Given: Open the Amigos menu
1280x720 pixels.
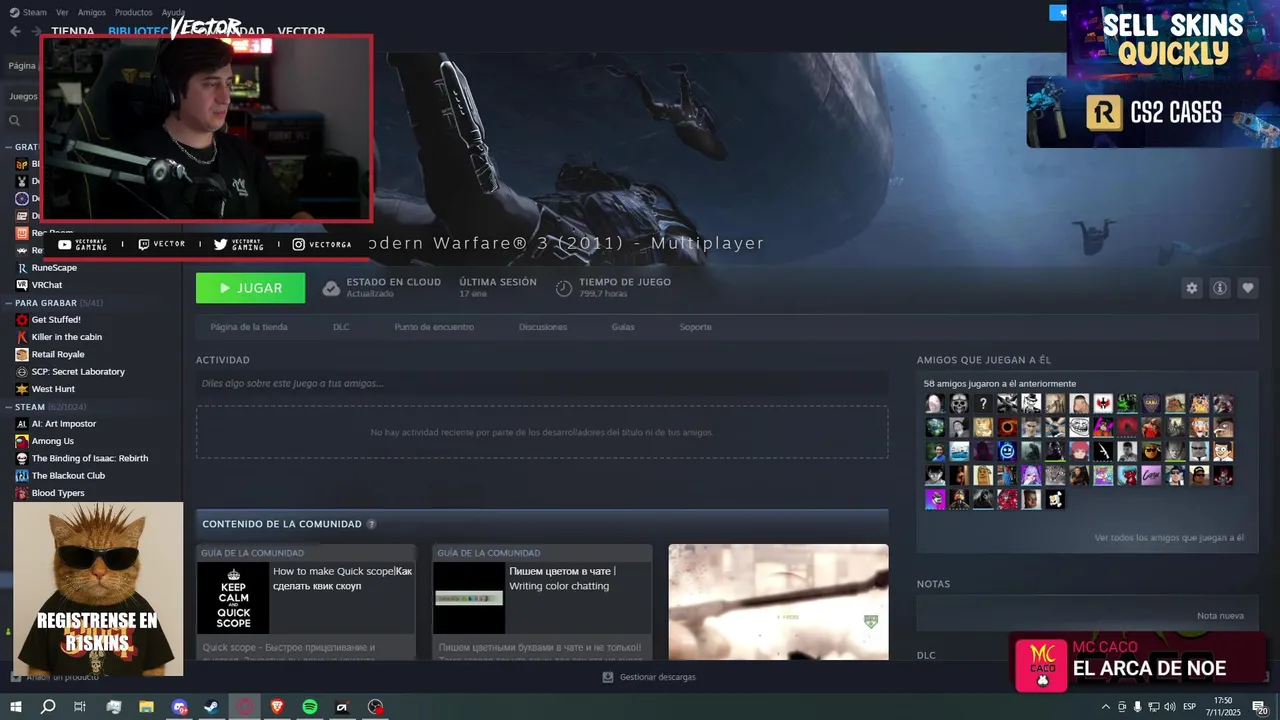Looking at the screenshot, I should (92, 13).
